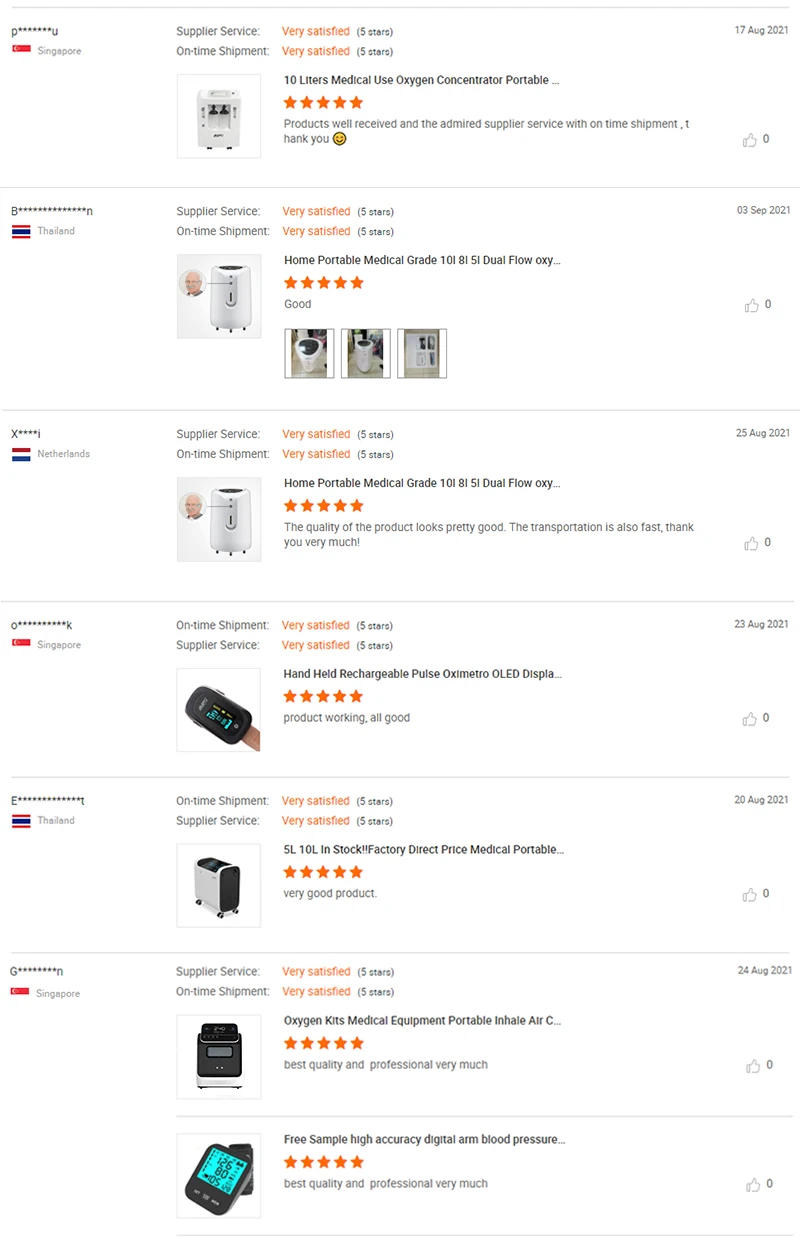The height and width of the screenshot is (1241, 800).
Task: Open Free Sample digital arm blood pressure link
Action: (424, 1139)
